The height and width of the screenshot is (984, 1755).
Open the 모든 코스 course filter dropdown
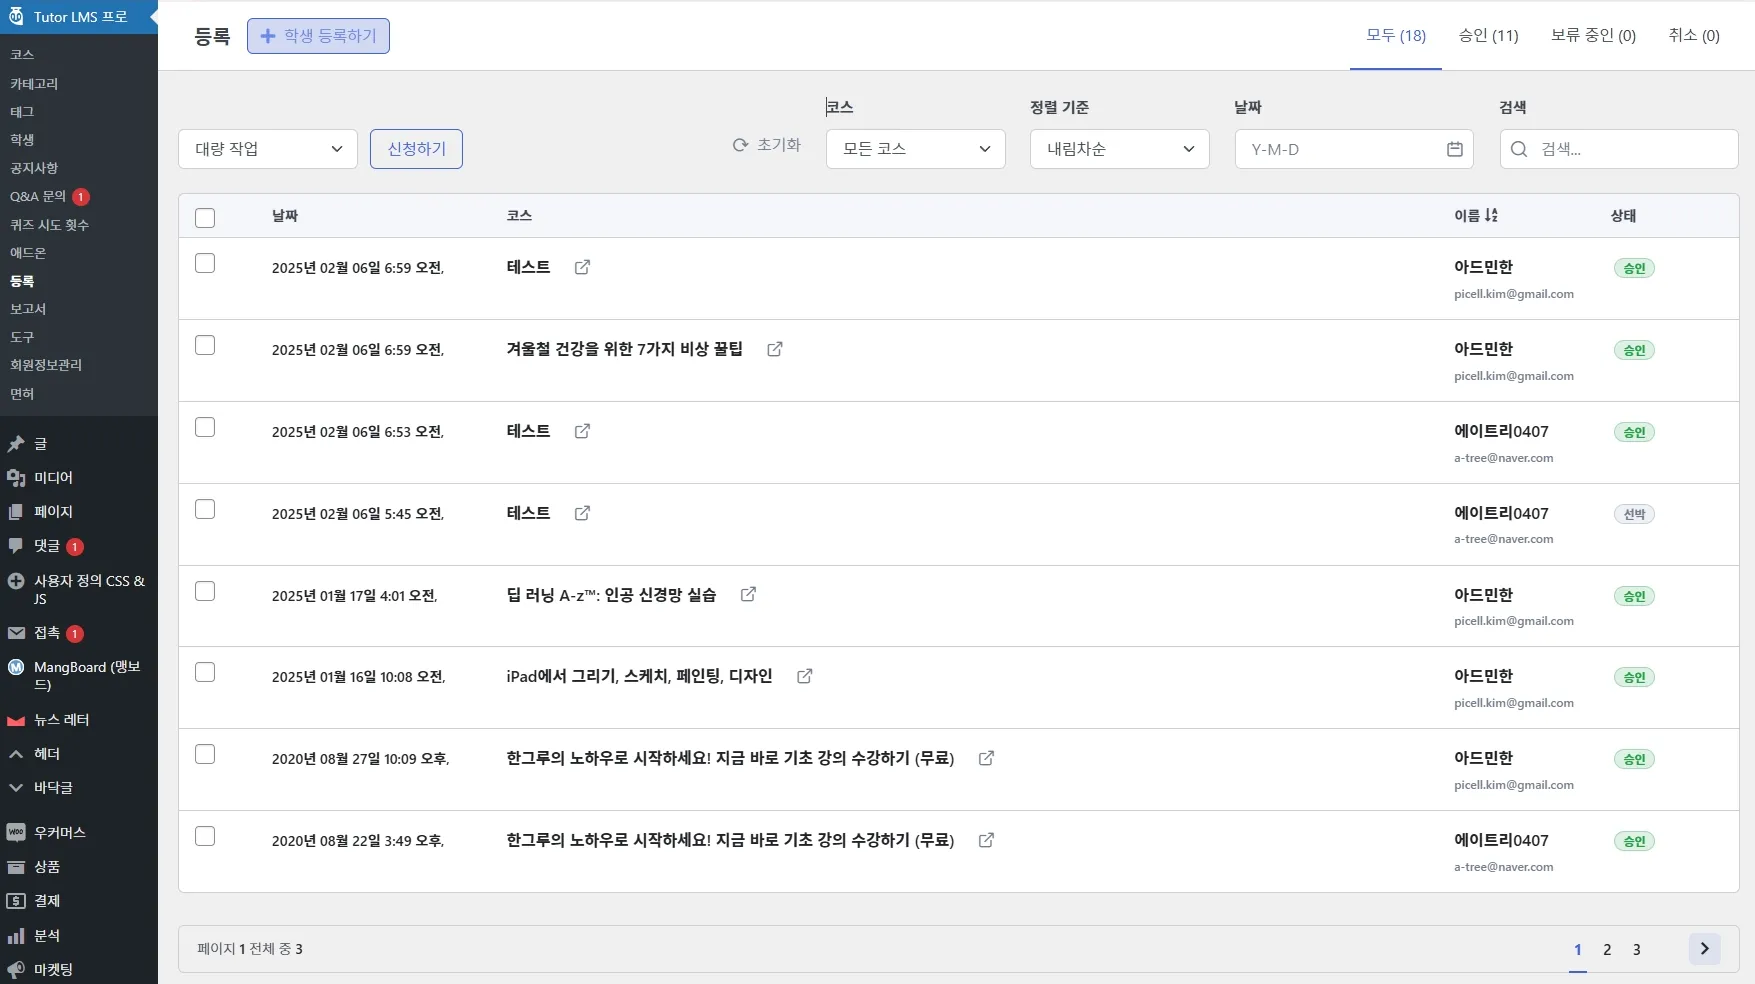pyautogui.click(x=913, y=149)
